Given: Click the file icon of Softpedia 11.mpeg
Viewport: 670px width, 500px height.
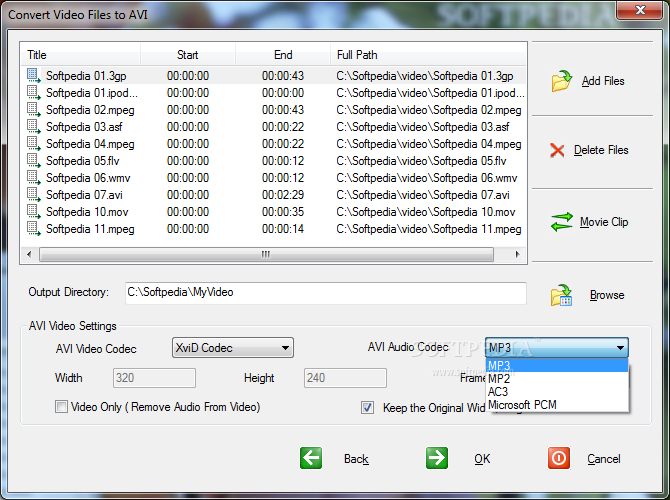Looking at the screenshot, I should pos(34,229).
